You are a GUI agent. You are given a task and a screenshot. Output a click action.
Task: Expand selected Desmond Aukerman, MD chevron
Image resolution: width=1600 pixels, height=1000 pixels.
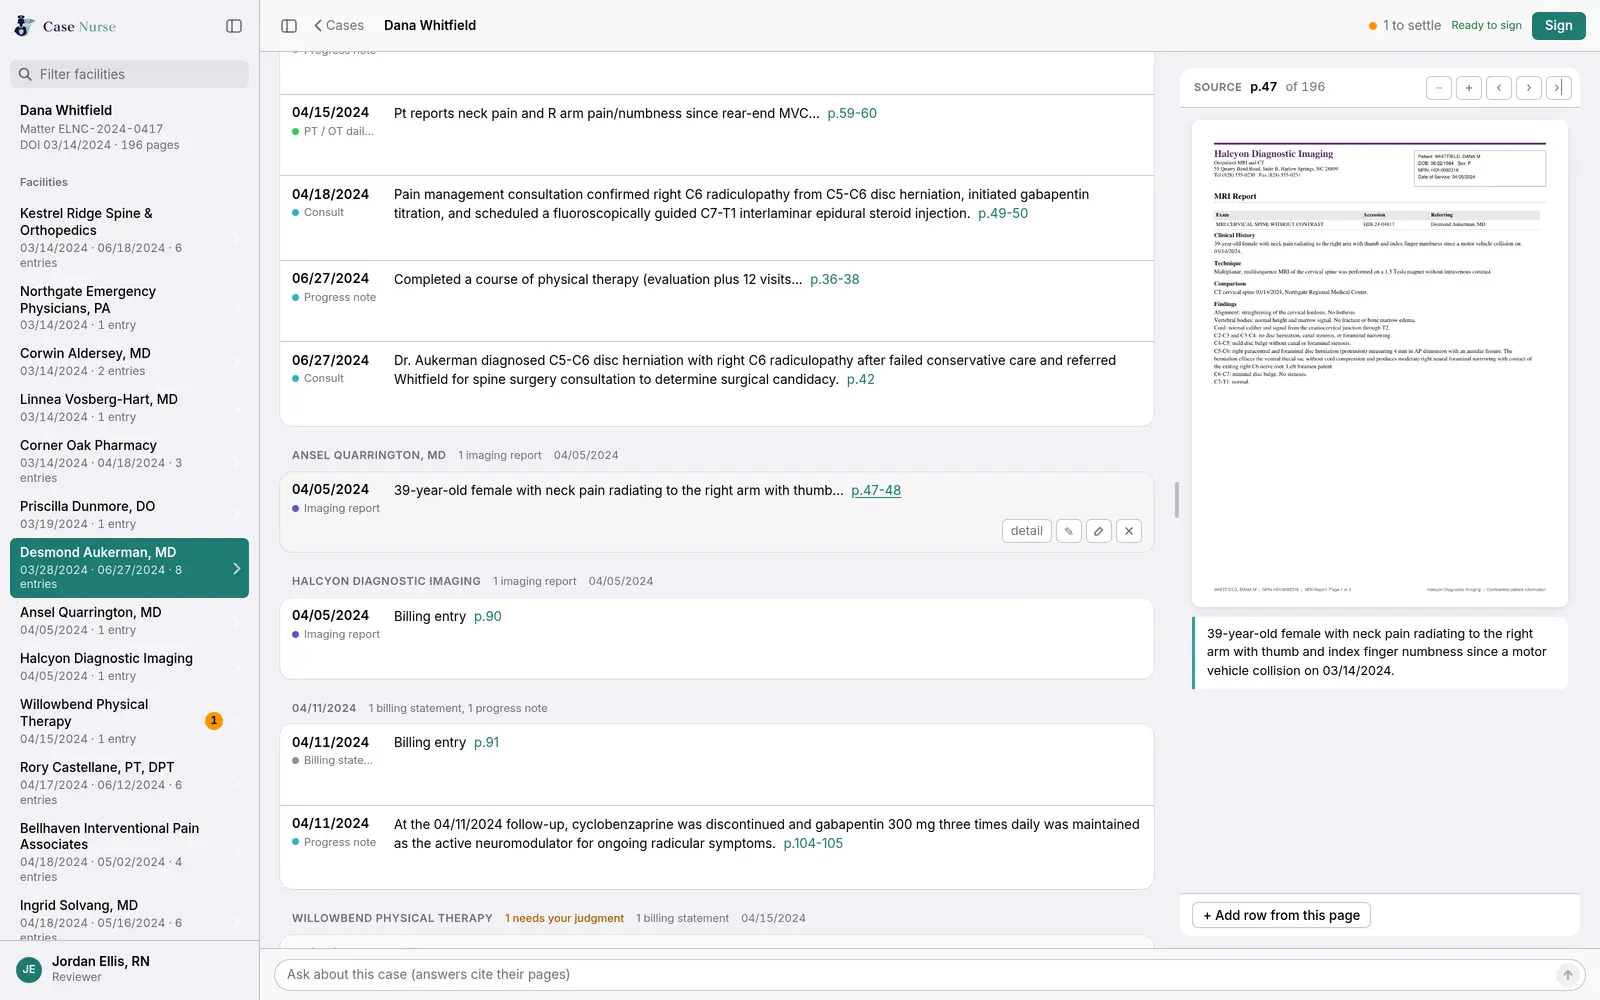(237, 568)
